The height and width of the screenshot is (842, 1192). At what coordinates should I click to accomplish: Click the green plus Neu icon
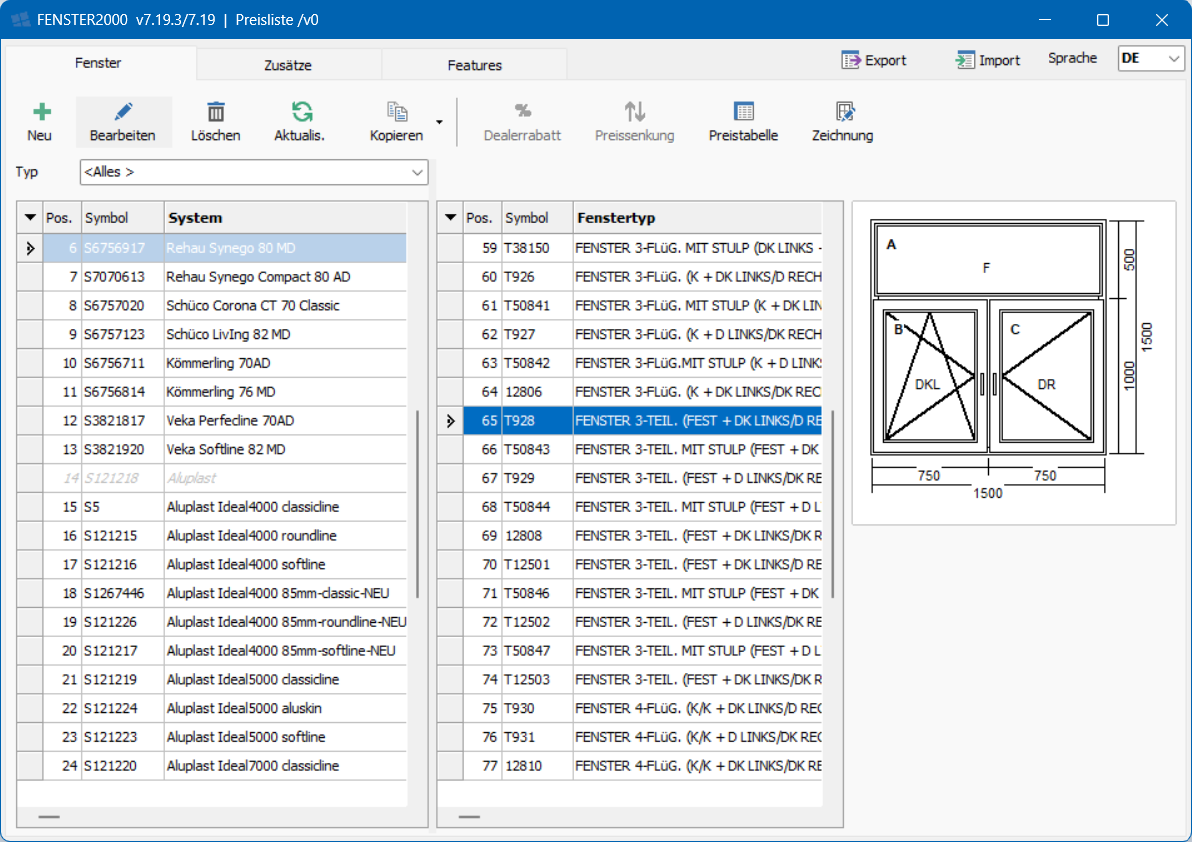[41, 112]
